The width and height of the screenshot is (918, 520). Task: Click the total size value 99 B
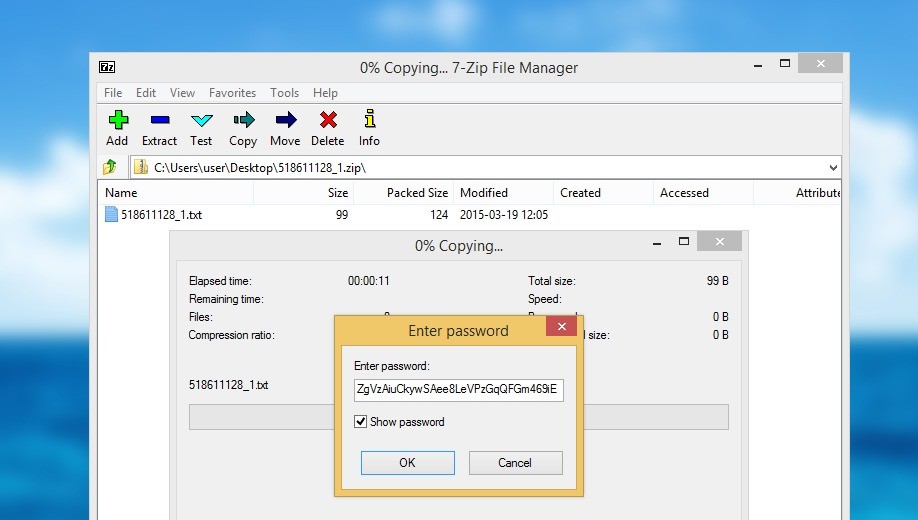tap(718, 281)
